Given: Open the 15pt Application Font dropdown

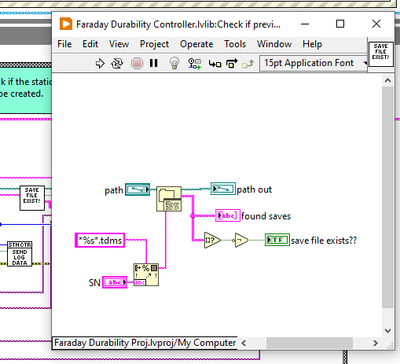Looking at the screenshot, I should (x=313, y=63).
